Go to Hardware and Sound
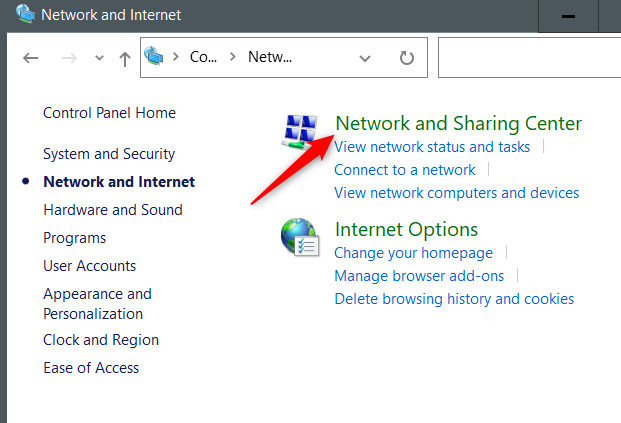Viewport: 621px width, 423px height. (x=113, y=210)
